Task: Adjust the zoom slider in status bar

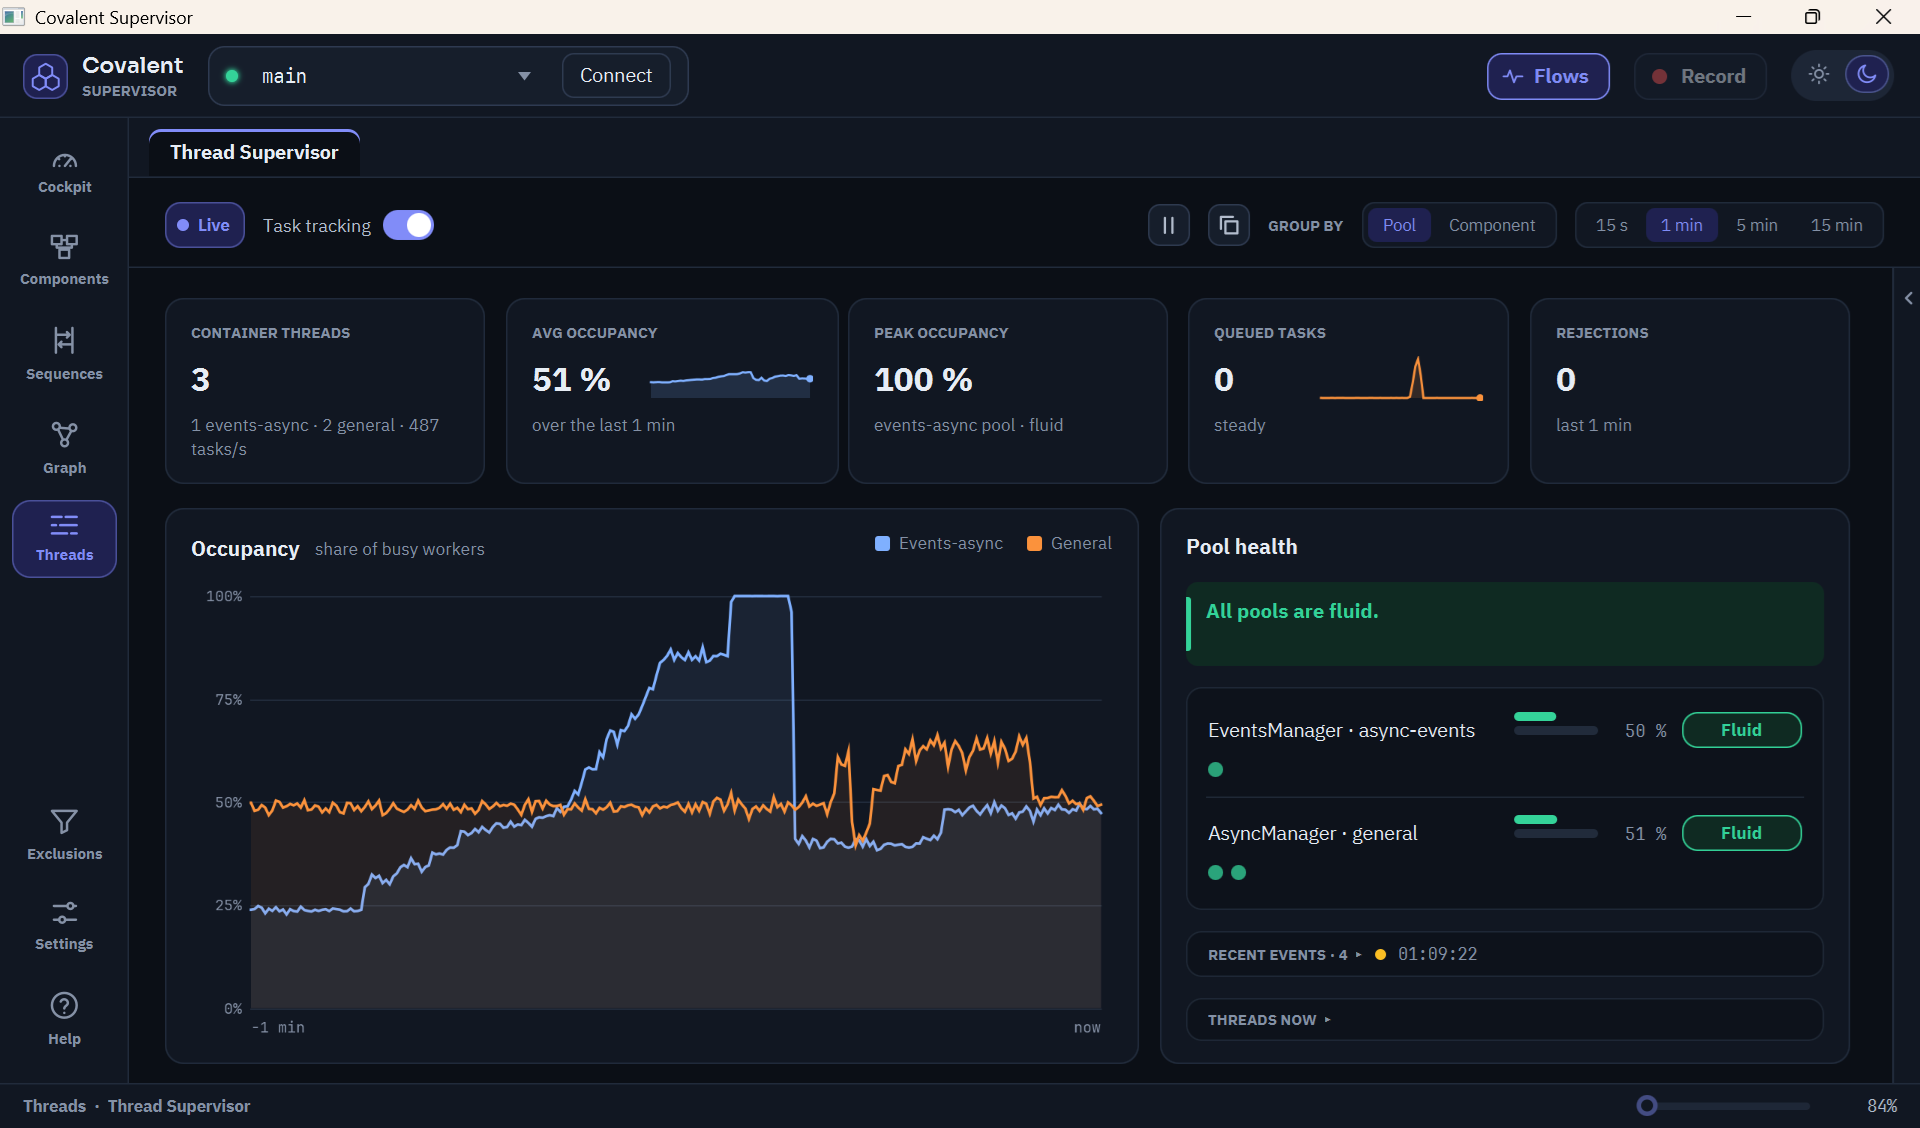Action: point(1723,1105)
